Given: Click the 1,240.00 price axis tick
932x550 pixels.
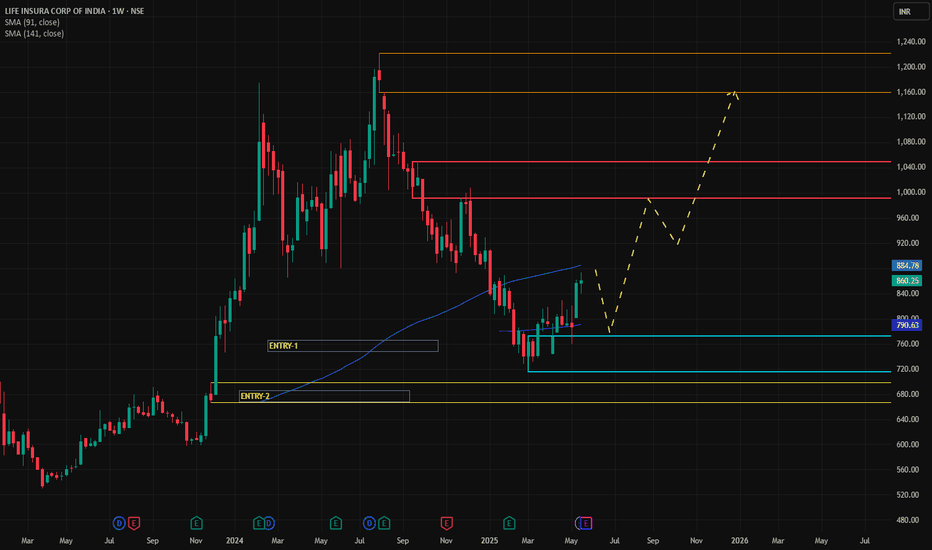Looking at the screenshot, I should tap(911, 42).
